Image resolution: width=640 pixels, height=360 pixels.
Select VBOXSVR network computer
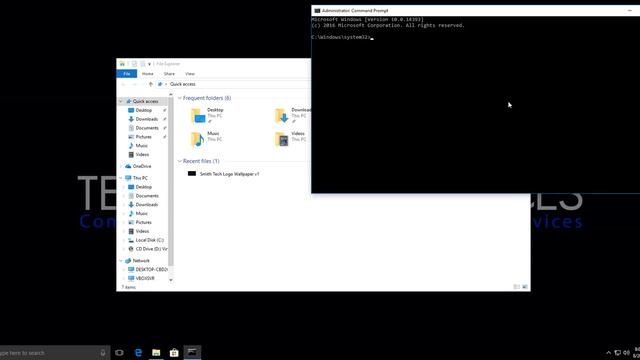click(x=145, y=278)
